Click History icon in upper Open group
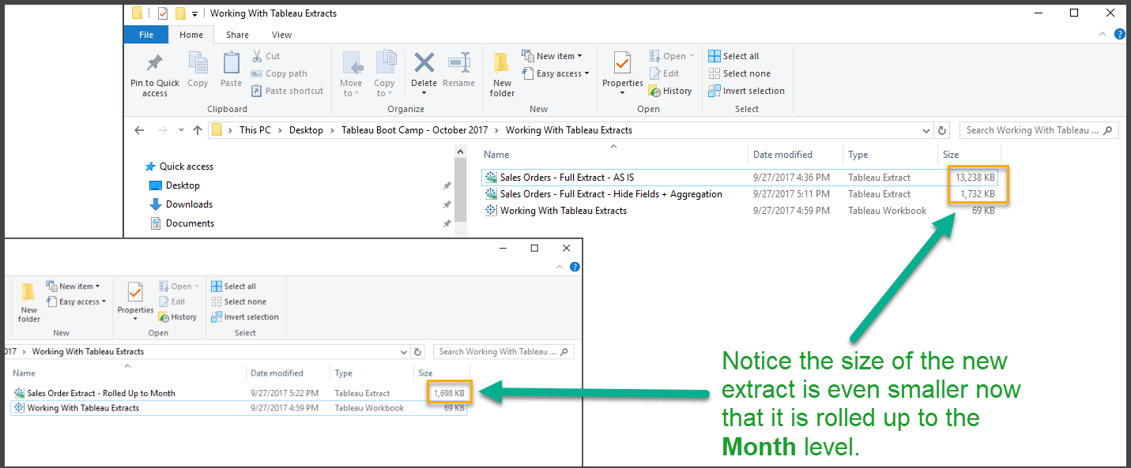Screen dimensions: 1131x468 (x=670, y=91)
